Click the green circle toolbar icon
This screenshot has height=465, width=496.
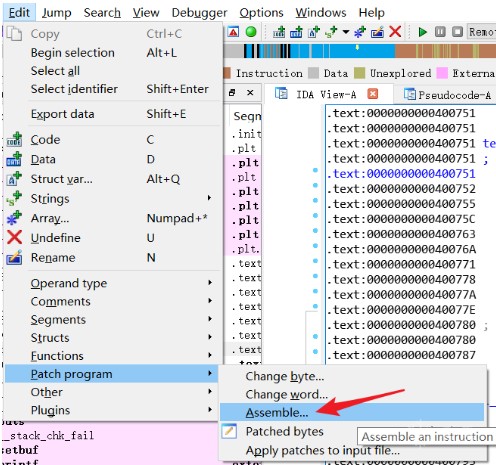(251, 32)
